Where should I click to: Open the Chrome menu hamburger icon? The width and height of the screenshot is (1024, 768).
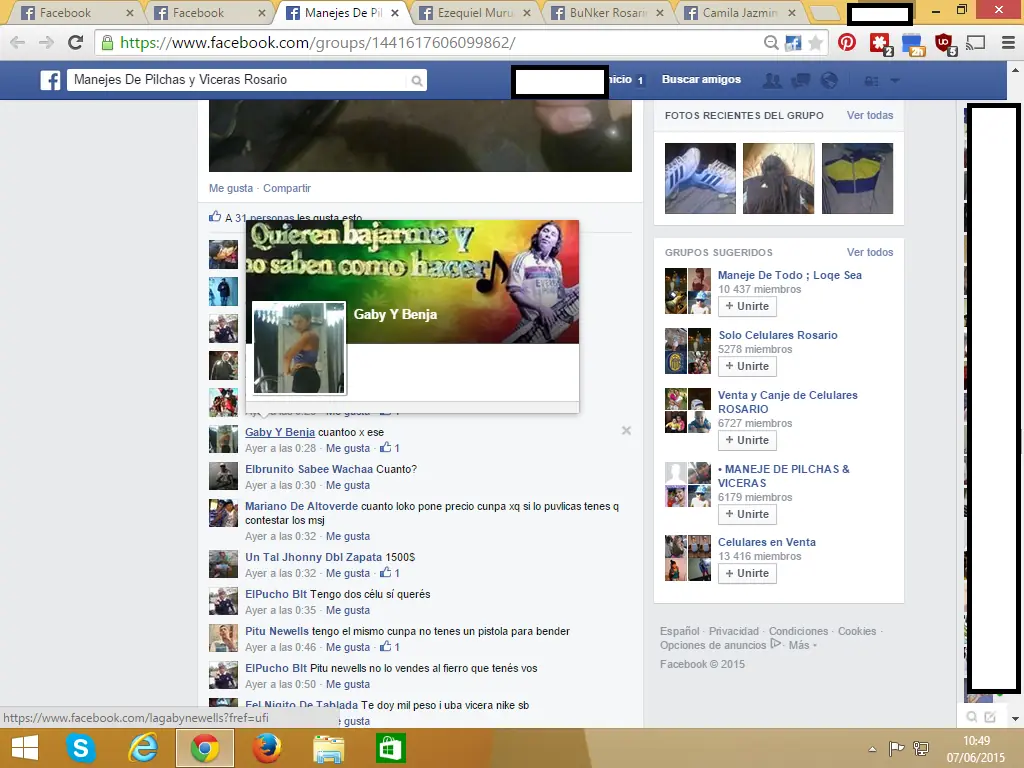click(1009, 43)
